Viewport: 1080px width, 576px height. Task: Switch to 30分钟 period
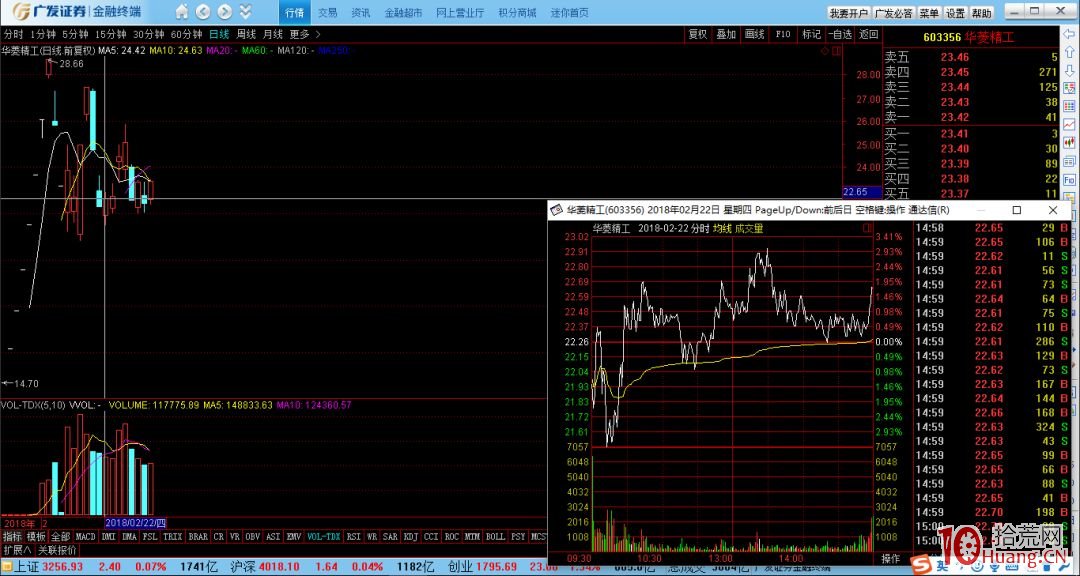(148, 34)
